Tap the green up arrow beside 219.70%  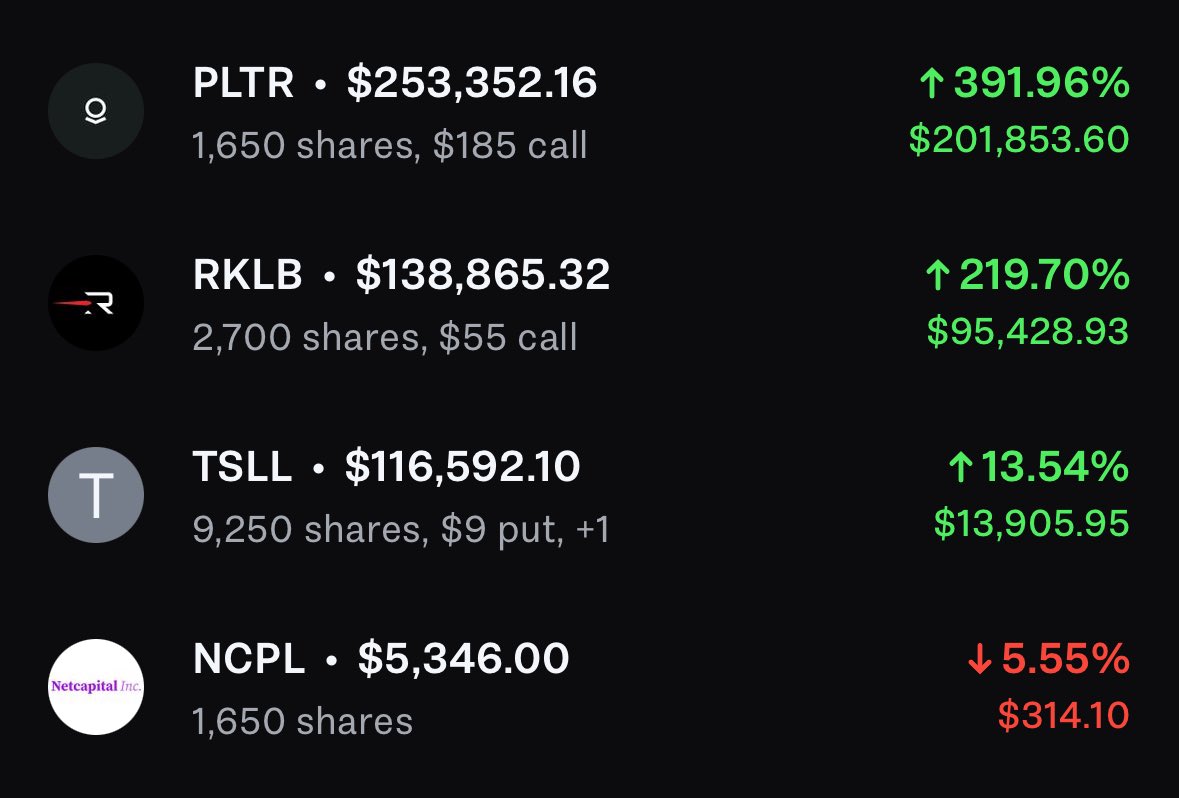(938, 275)
